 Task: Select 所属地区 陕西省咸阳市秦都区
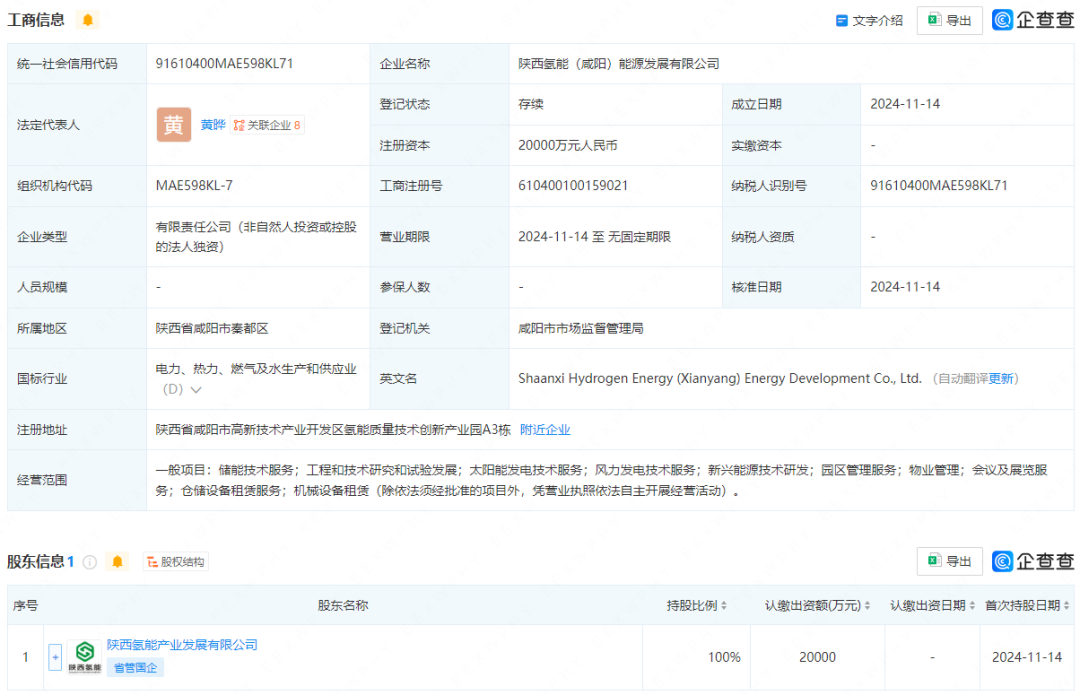212,329
